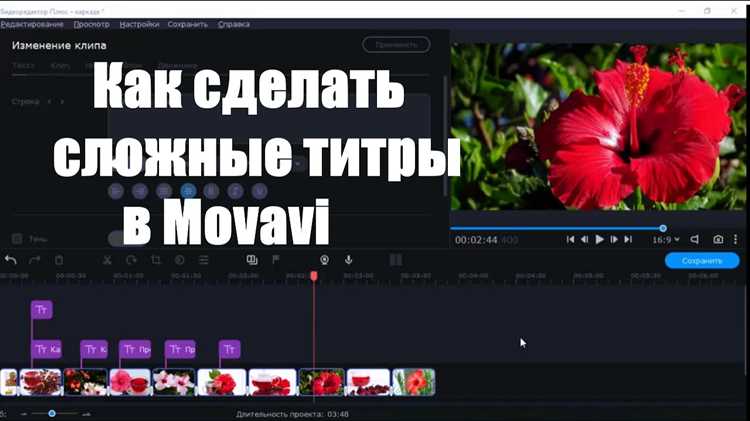The width and height of the screenshot is (750, 421).
Task: Click the Применить button
Action: 396,44
